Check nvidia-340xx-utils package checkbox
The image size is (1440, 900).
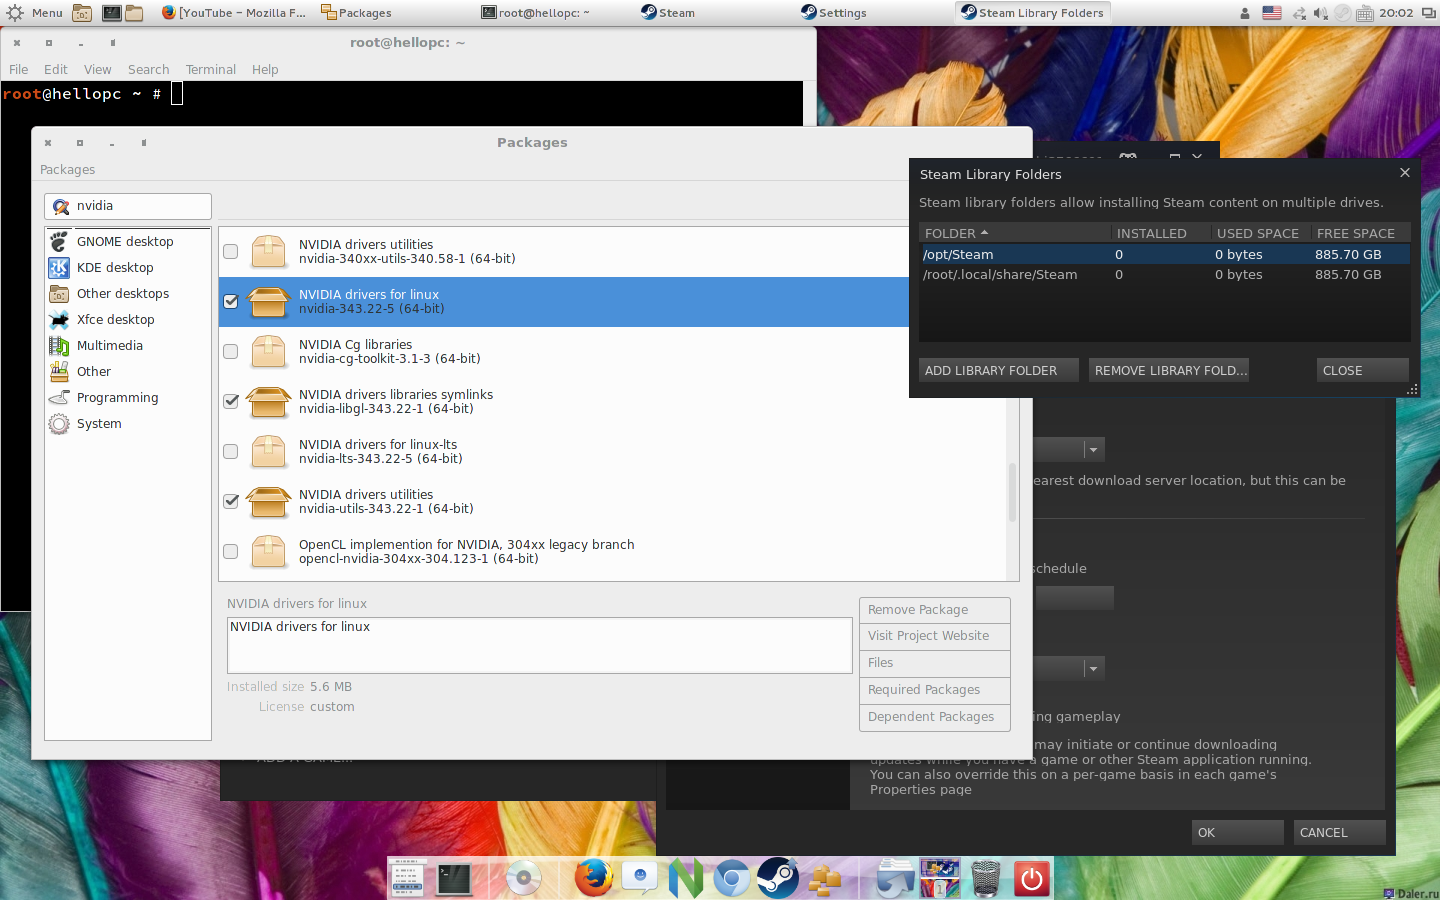231,252
